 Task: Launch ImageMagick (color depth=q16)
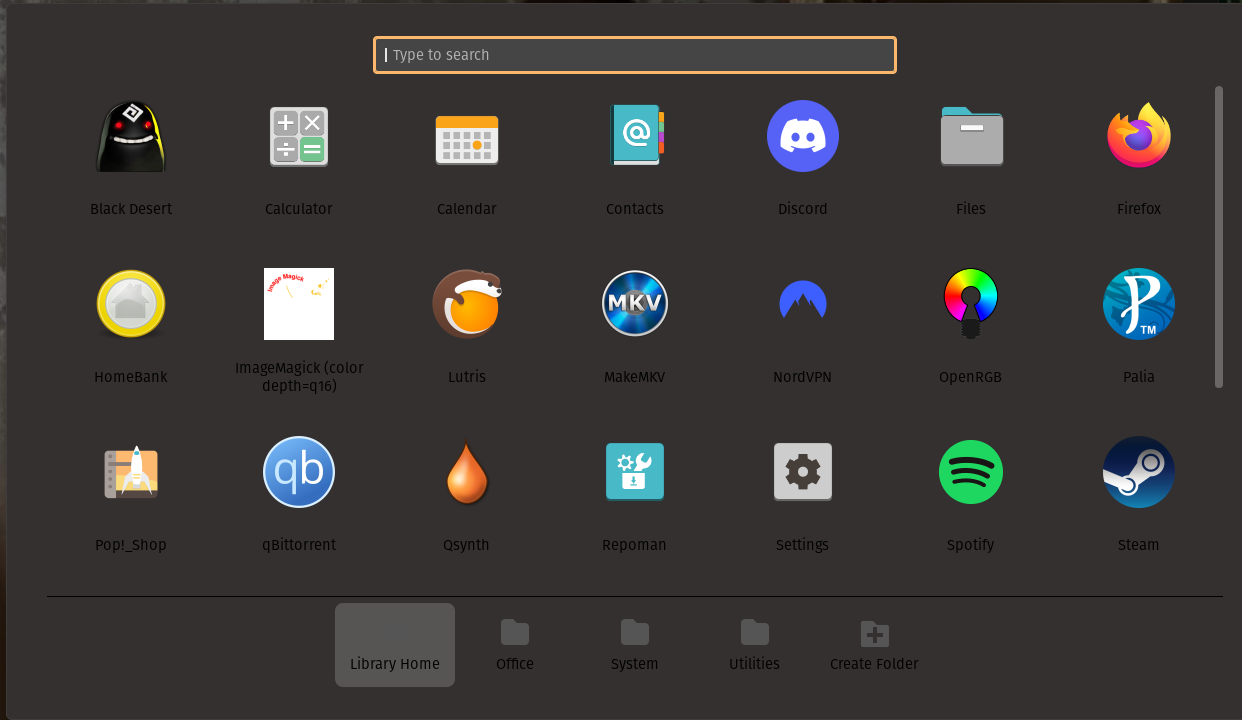point(299,304)
